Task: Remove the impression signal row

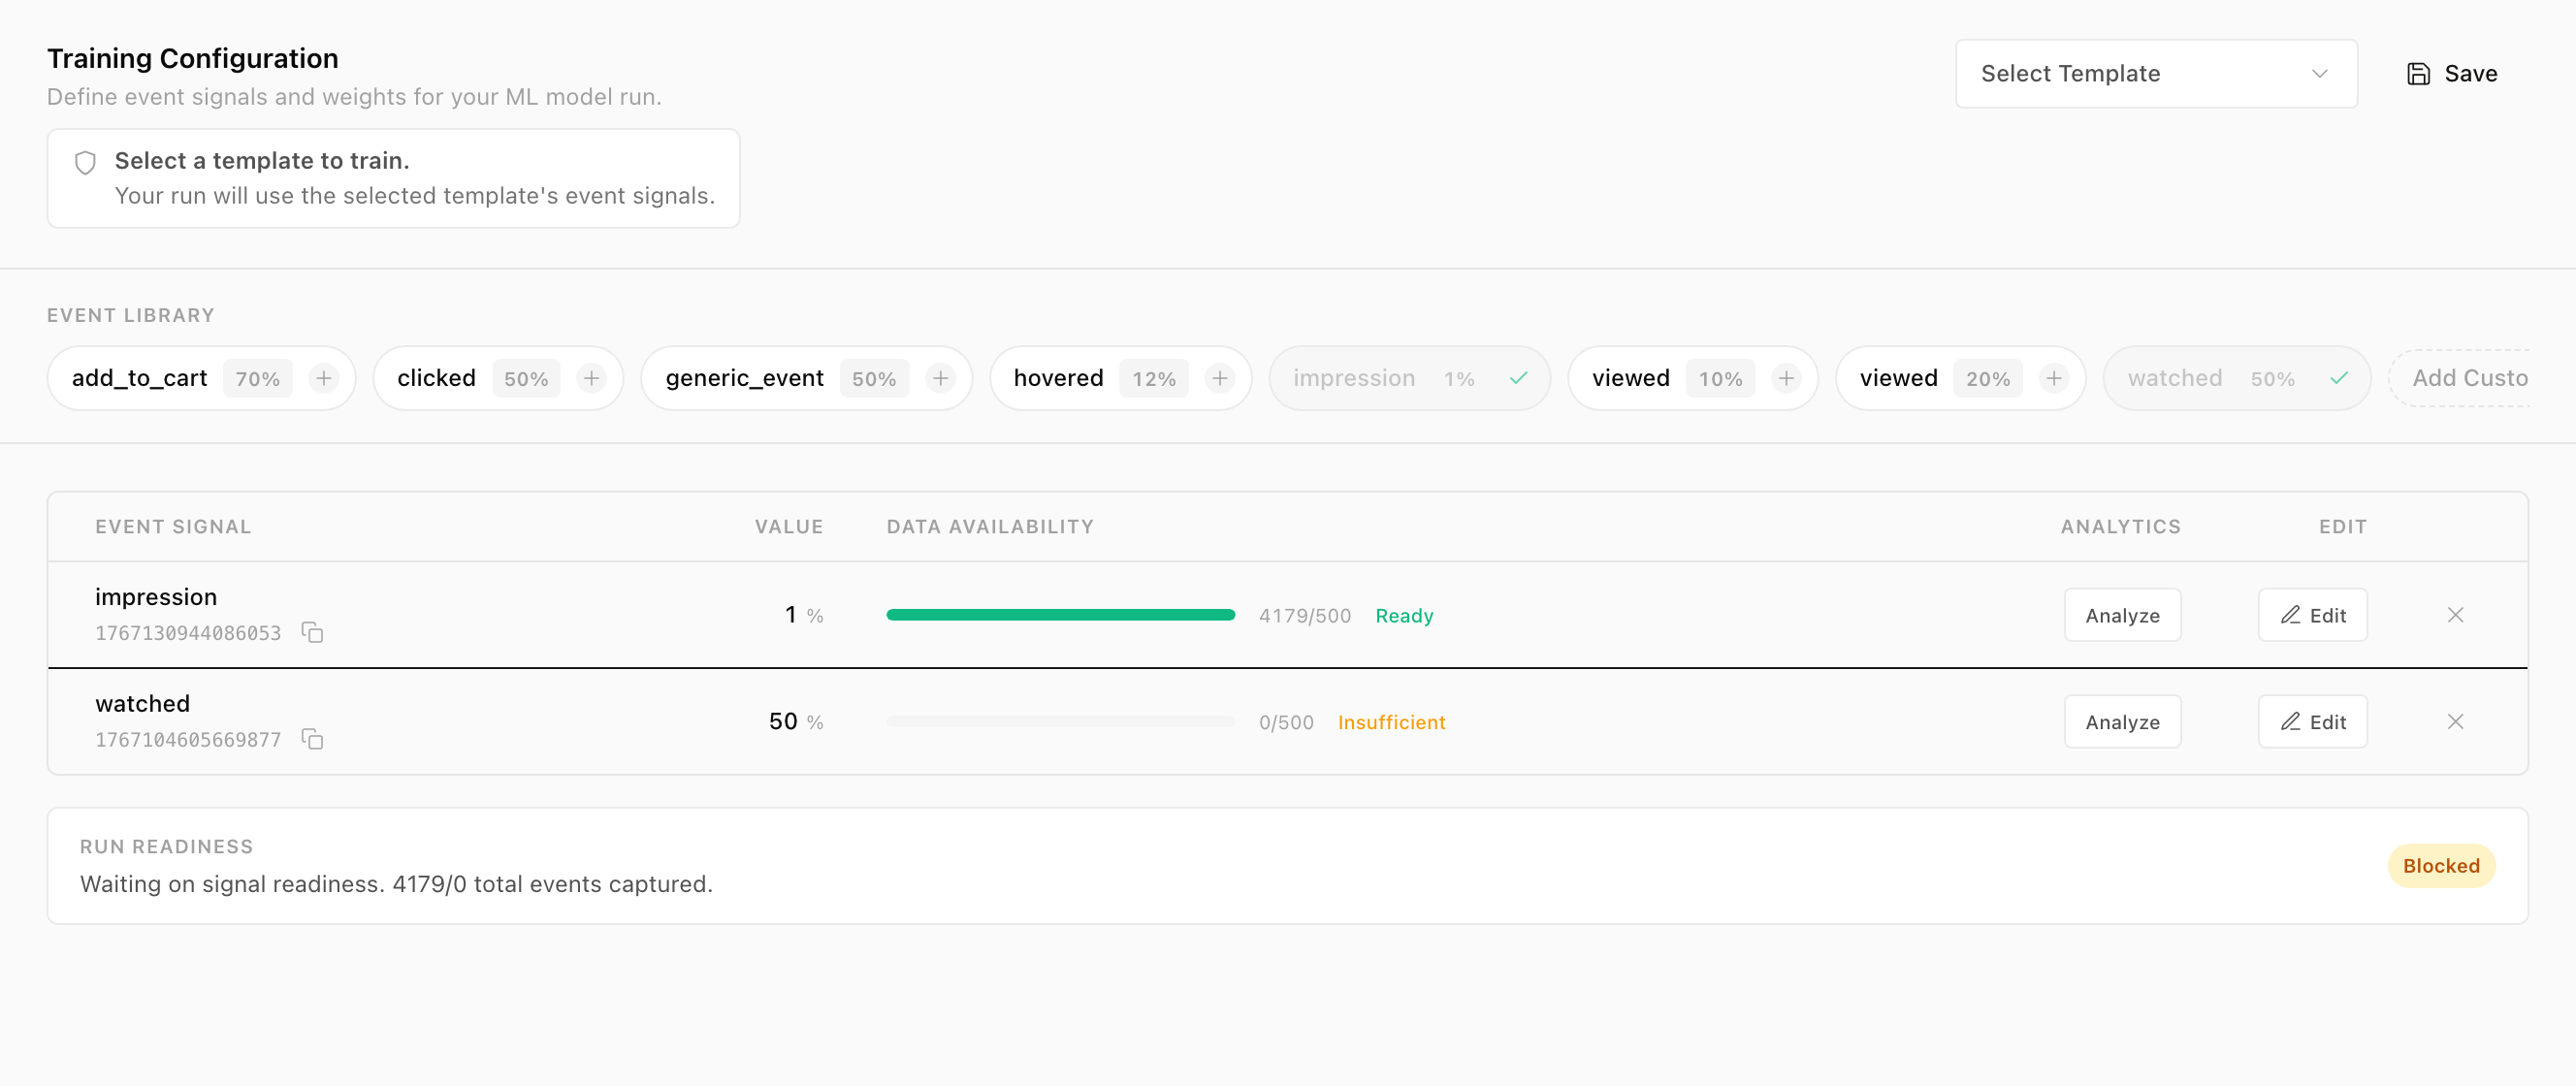Action: point(2455,616)
